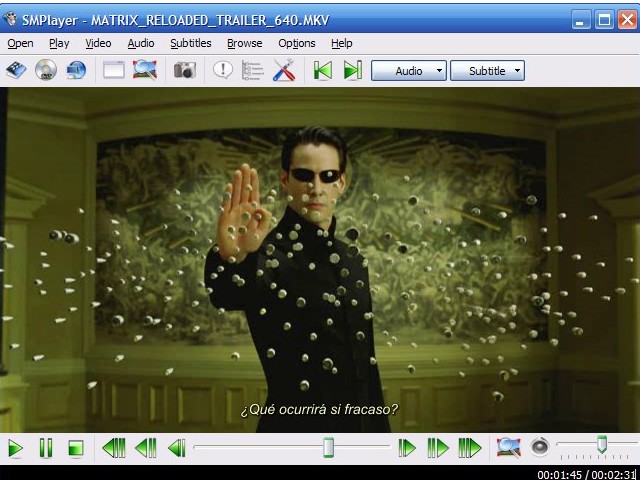
Task: Open preferences with the tools icon
Action: pos(284,70)
